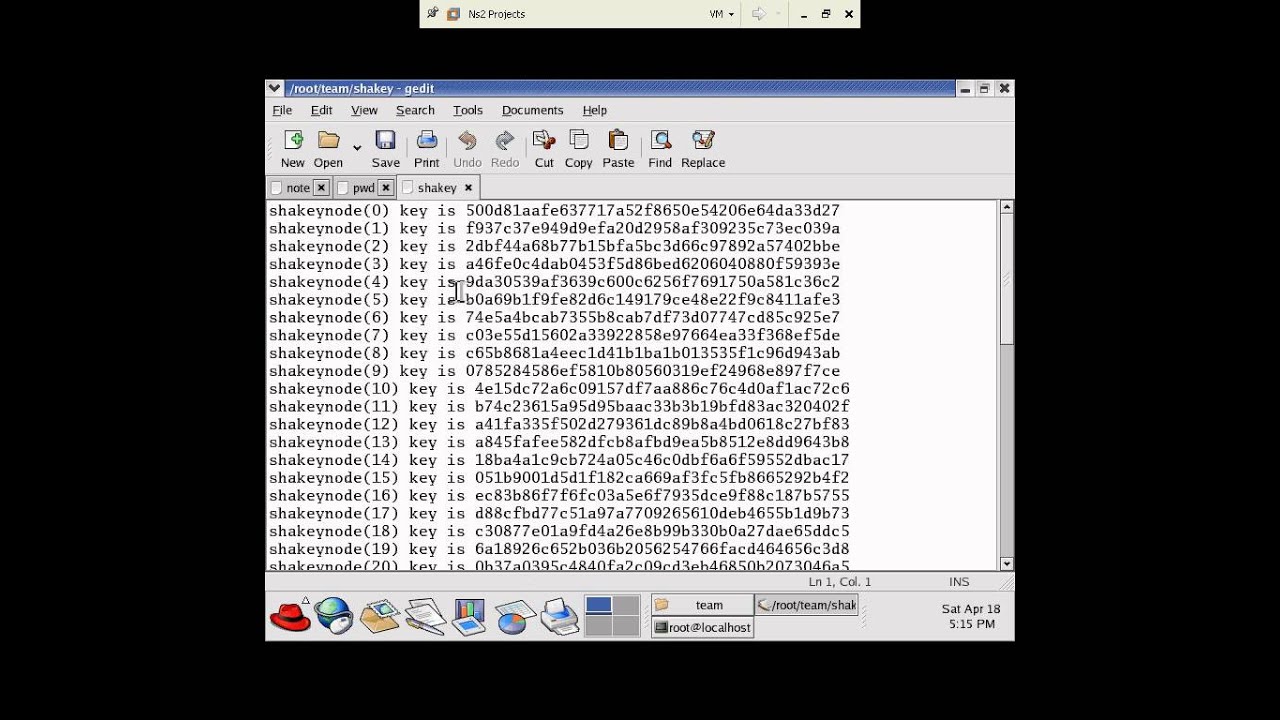Click the shakeynode(7) key line
The width and height of the screenshot is (1280, 720).
click(x=554, y=336)
